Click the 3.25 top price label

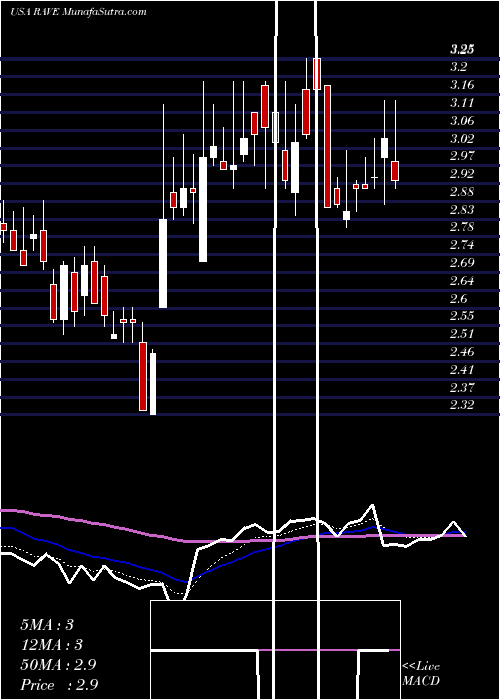[x=462, y=49]
